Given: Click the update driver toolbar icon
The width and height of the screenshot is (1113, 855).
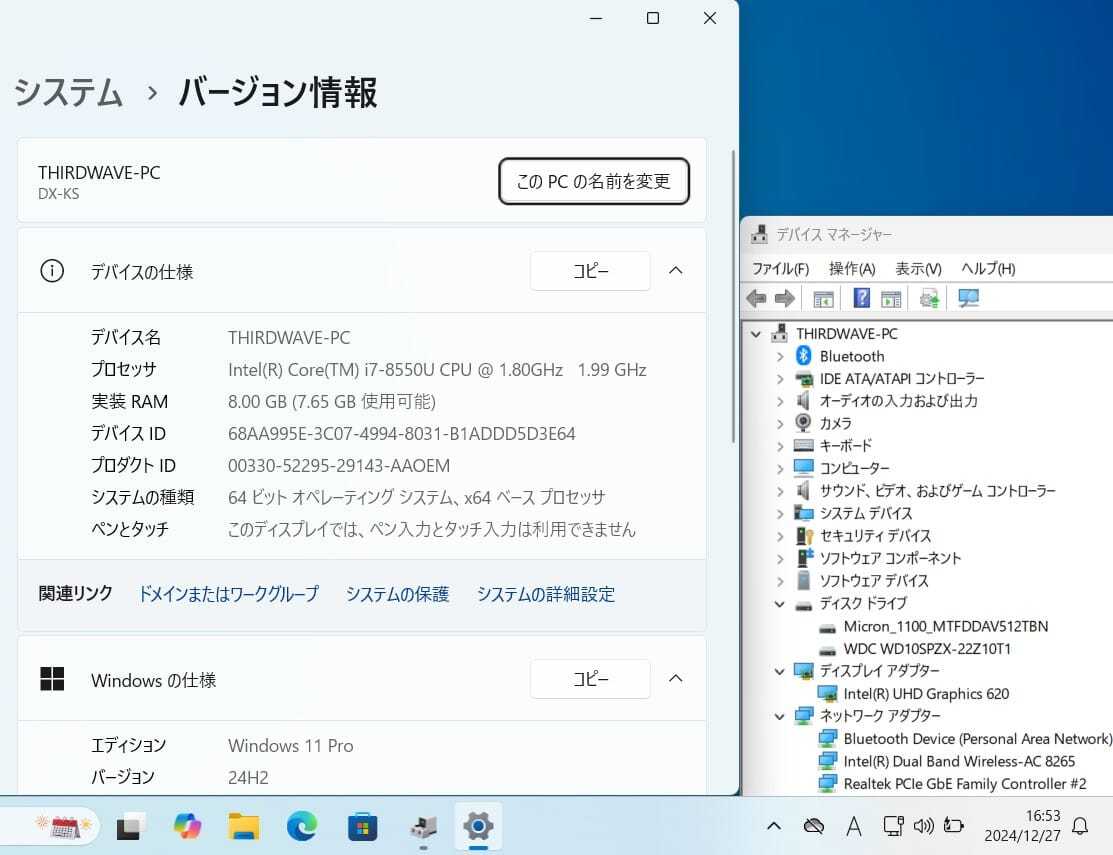Looking at the screenshot, I should point(929,299).
